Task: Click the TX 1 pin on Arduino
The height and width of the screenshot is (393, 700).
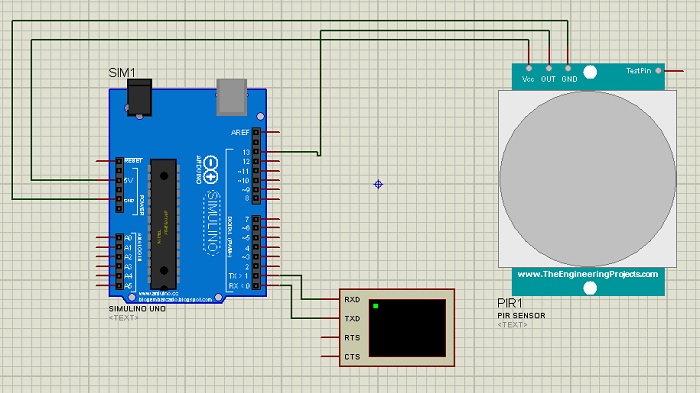Action: pos(256,276)
